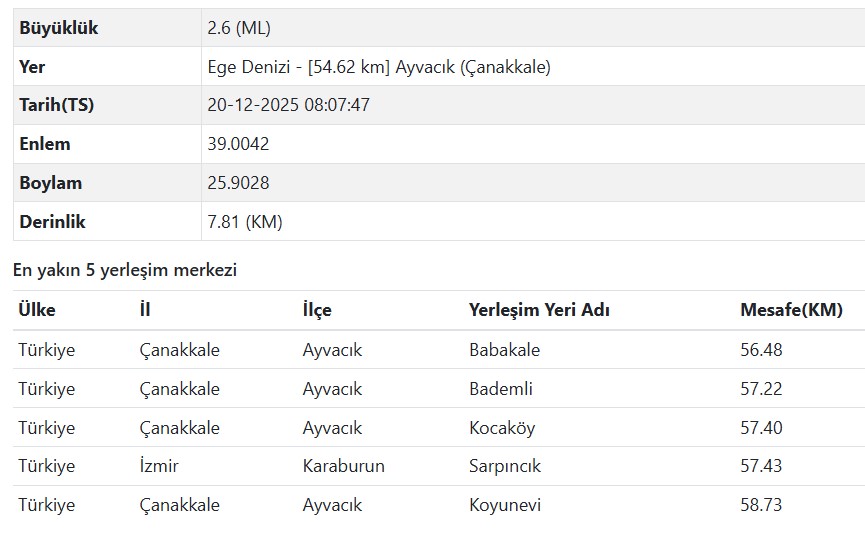
Task: Select the Yer row location text
Action: tap(378, 67)
